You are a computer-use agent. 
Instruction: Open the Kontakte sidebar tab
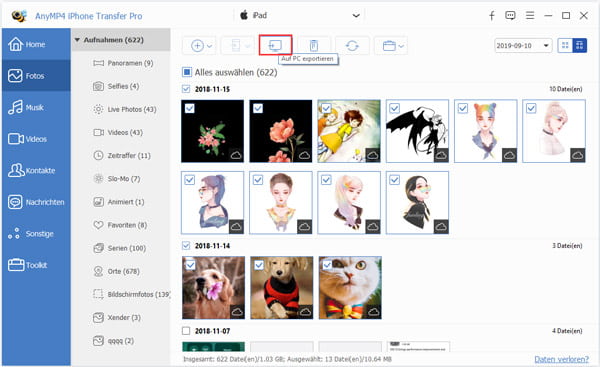coord(36,170)
